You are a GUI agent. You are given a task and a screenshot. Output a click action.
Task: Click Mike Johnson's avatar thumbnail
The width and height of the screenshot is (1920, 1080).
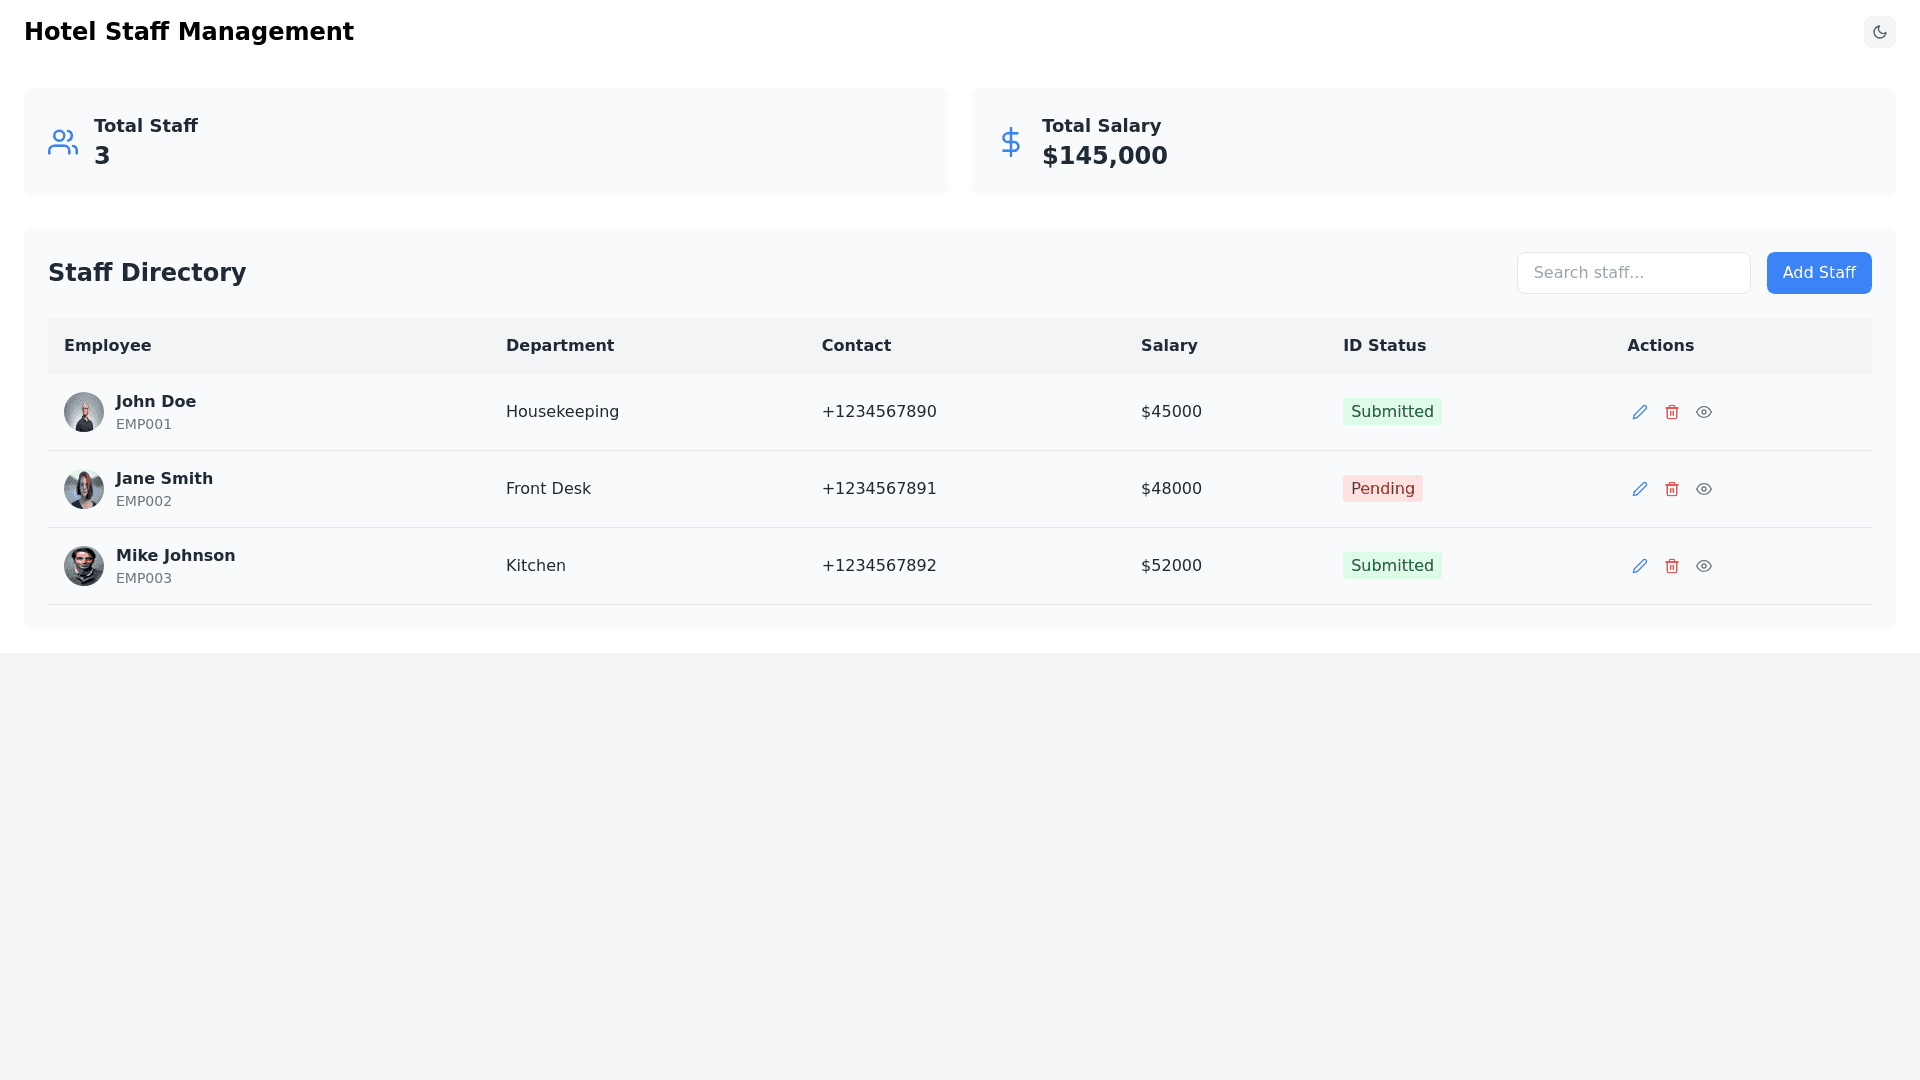84,566
